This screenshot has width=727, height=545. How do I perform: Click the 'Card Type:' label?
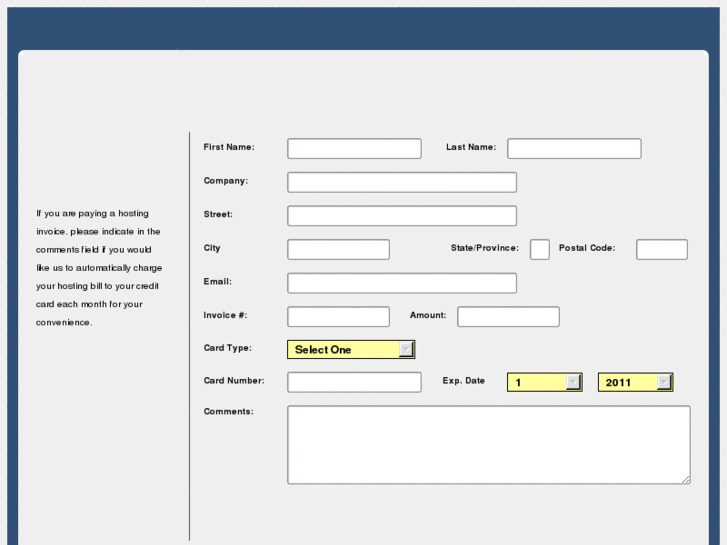click(228, 348)
